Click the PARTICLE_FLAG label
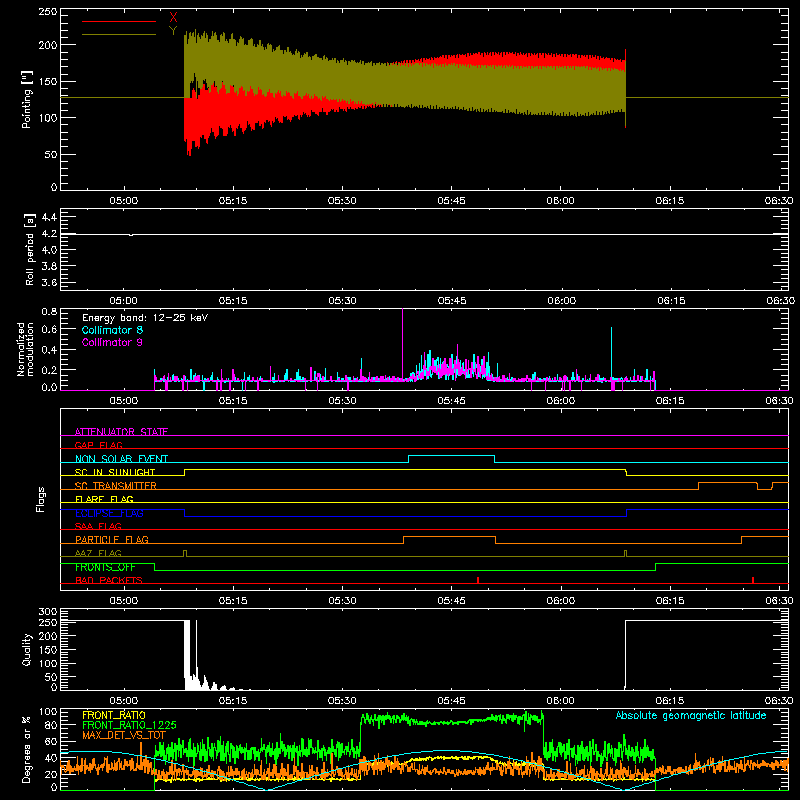Viewport: 800px width, 800px height. (112, 539)
